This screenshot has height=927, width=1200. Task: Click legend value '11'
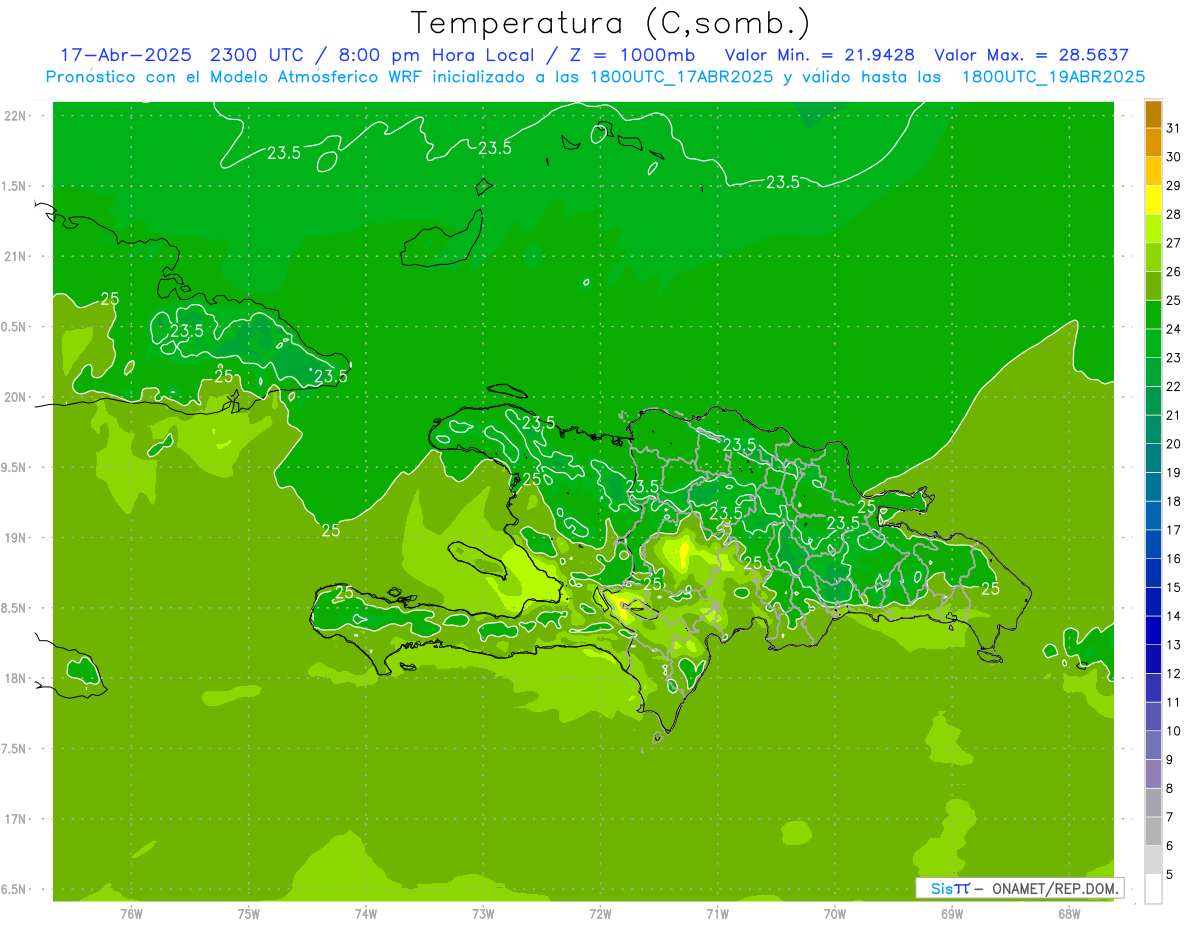(1173, 702)
